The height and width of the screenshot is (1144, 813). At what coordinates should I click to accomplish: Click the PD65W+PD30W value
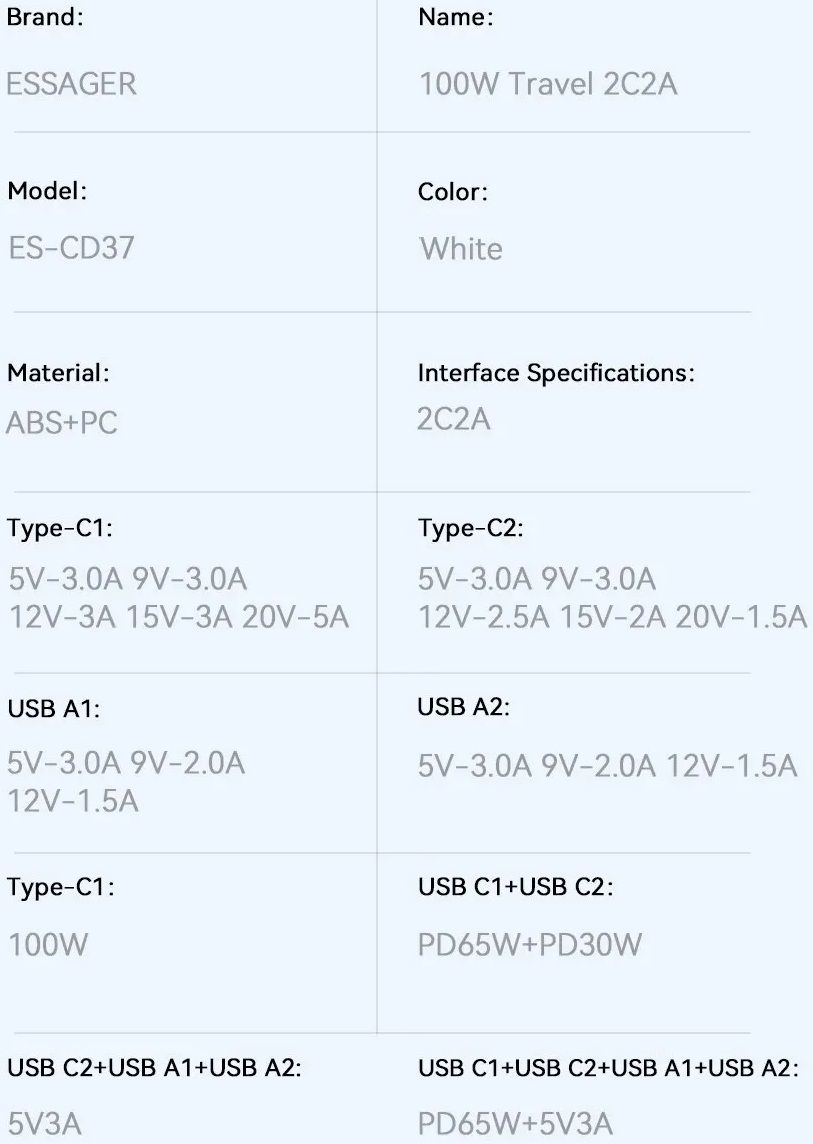point(530,944)
